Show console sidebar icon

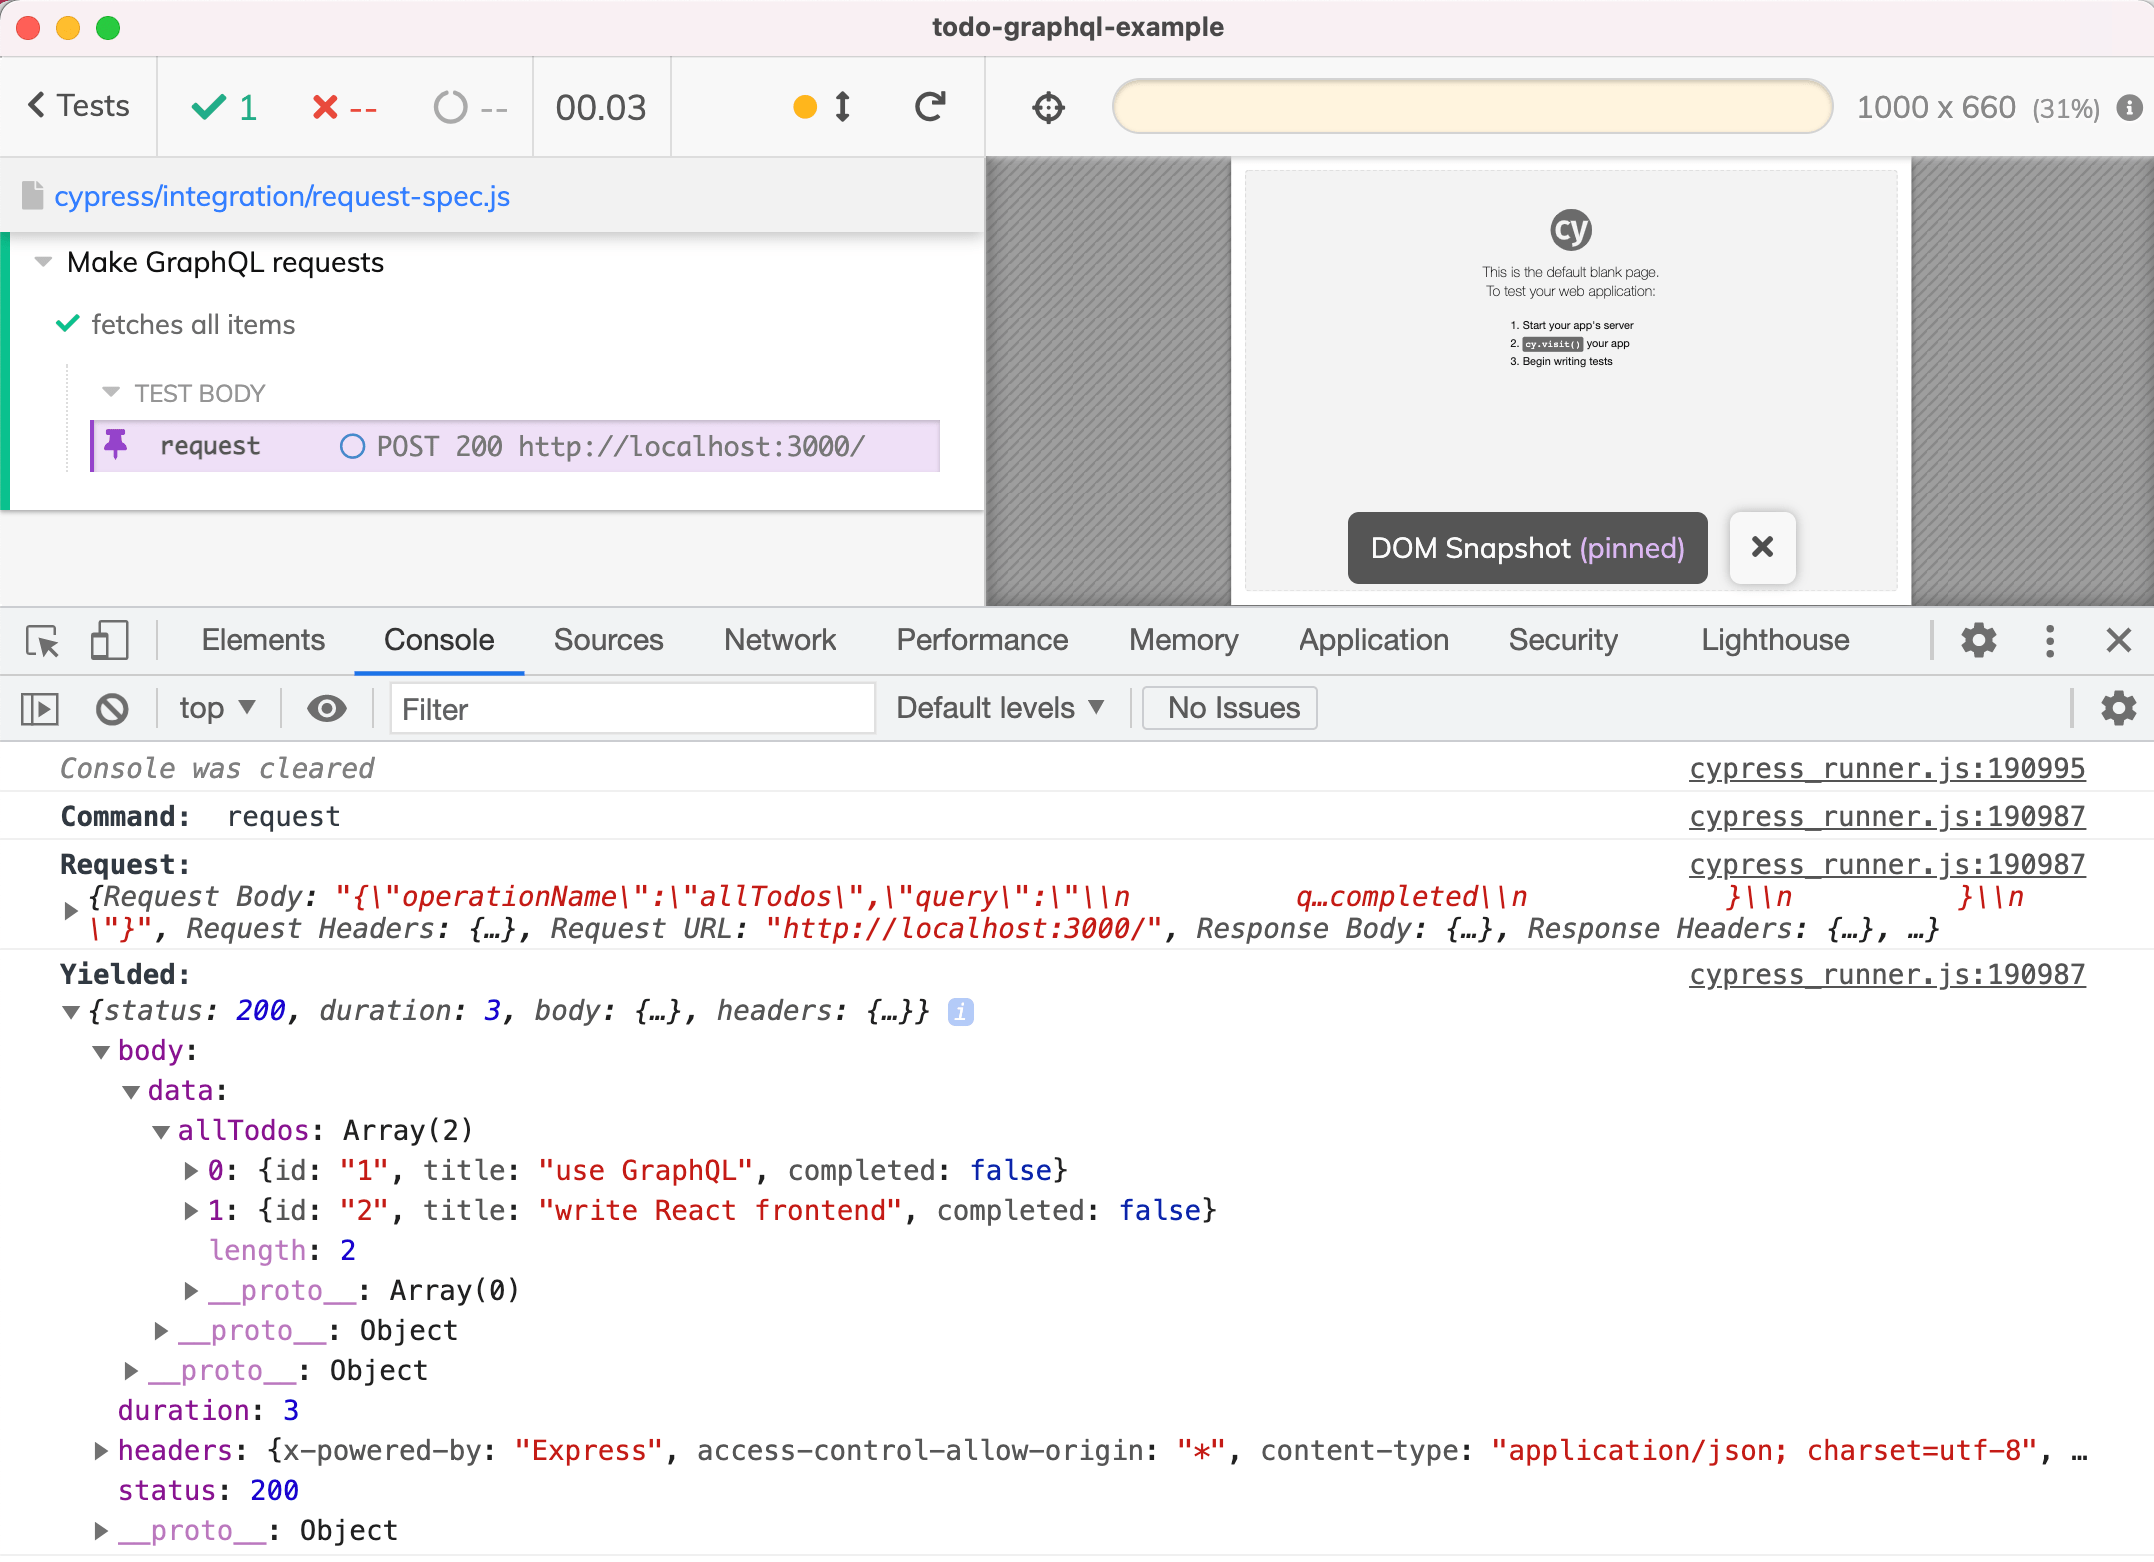coord(40,709)
